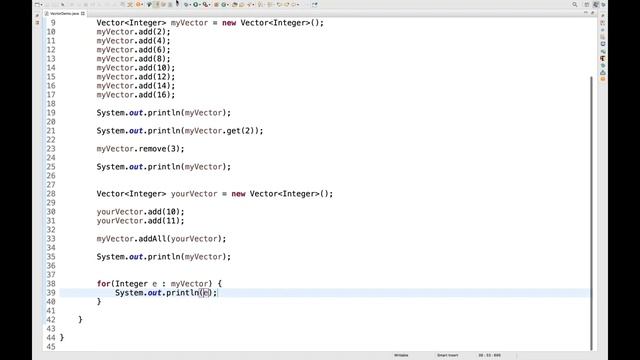Screen dimensions: 640x360
Task: Click line number 9 in the gutter
Action: (53, 23)
